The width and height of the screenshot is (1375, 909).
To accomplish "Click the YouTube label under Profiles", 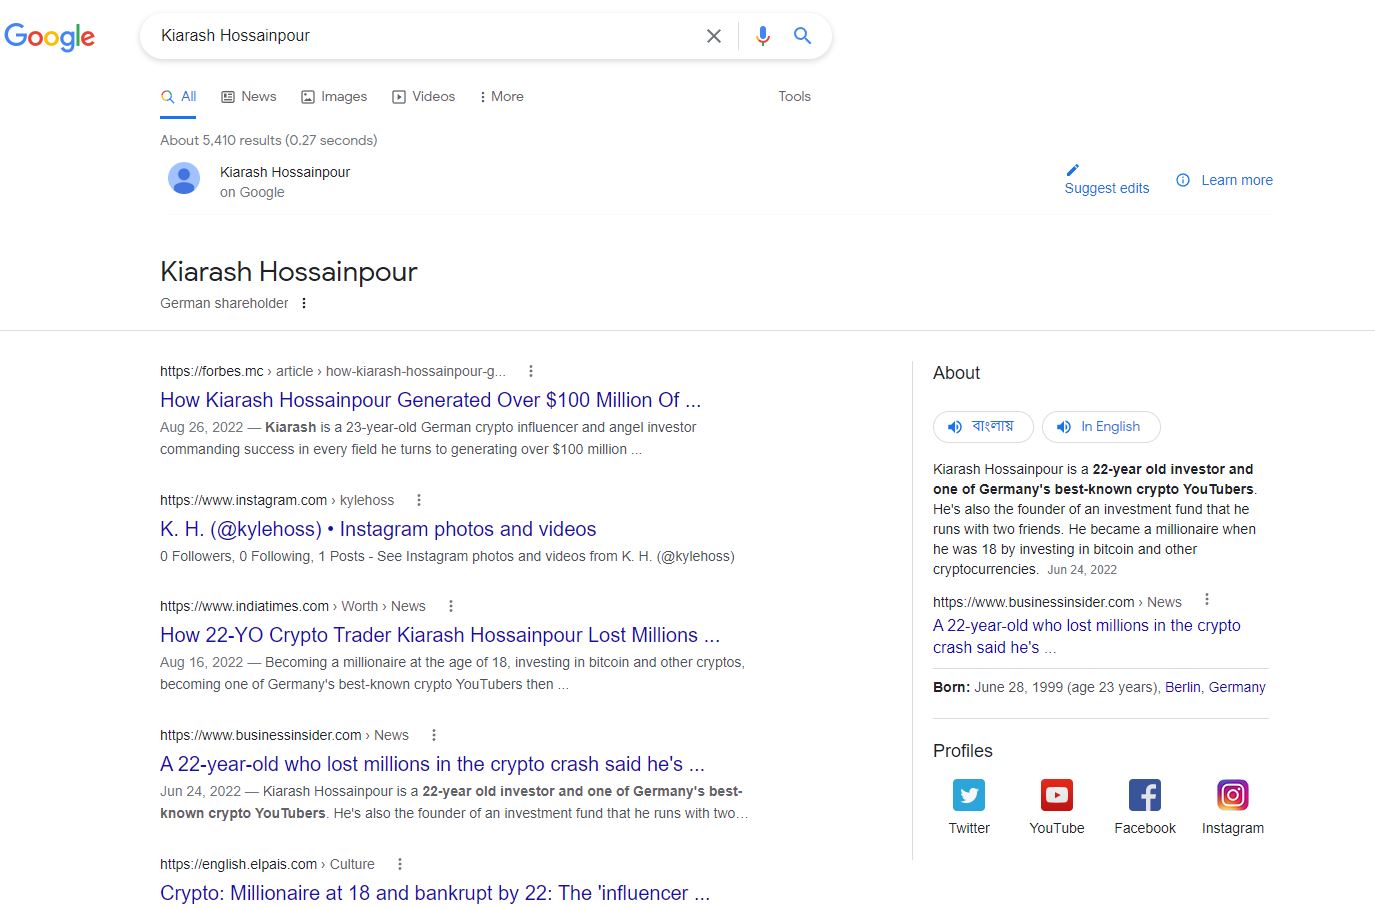I will [x=1057, y=828].
